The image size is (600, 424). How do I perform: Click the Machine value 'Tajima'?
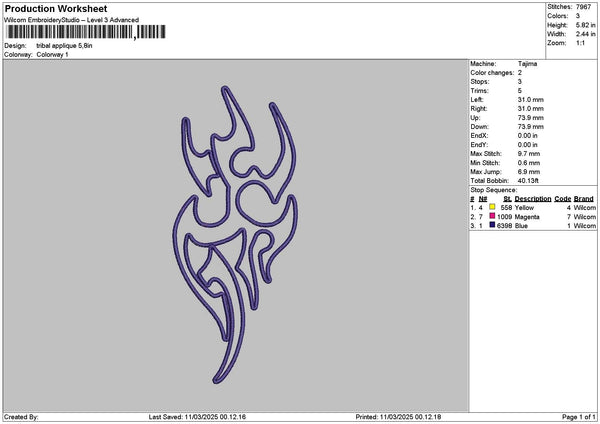point(527,64)
